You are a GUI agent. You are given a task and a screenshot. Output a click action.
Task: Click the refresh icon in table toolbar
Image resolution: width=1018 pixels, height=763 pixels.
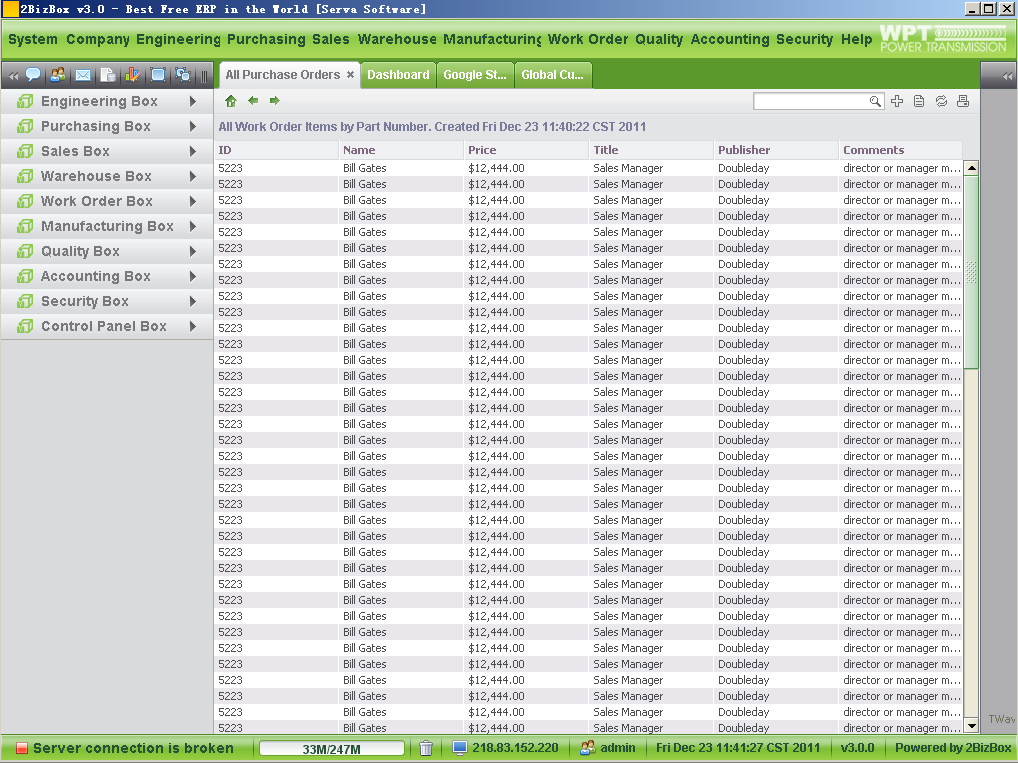pos(941,101)
